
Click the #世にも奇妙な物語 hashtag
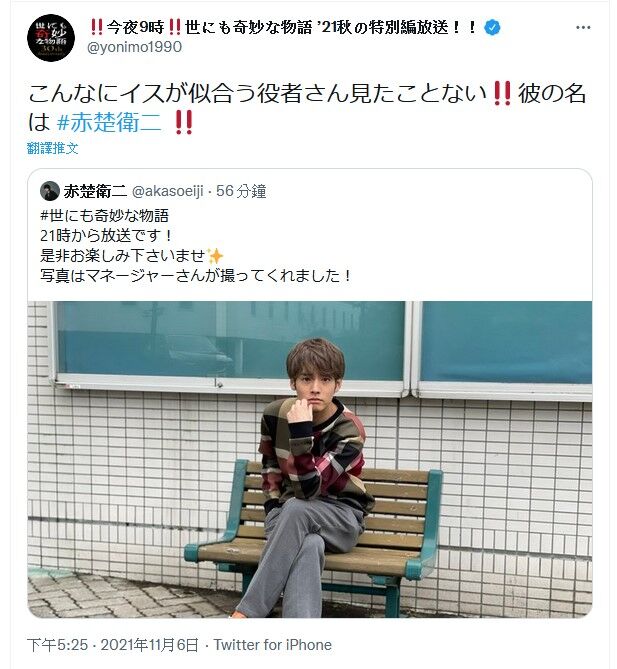(105, 215)
